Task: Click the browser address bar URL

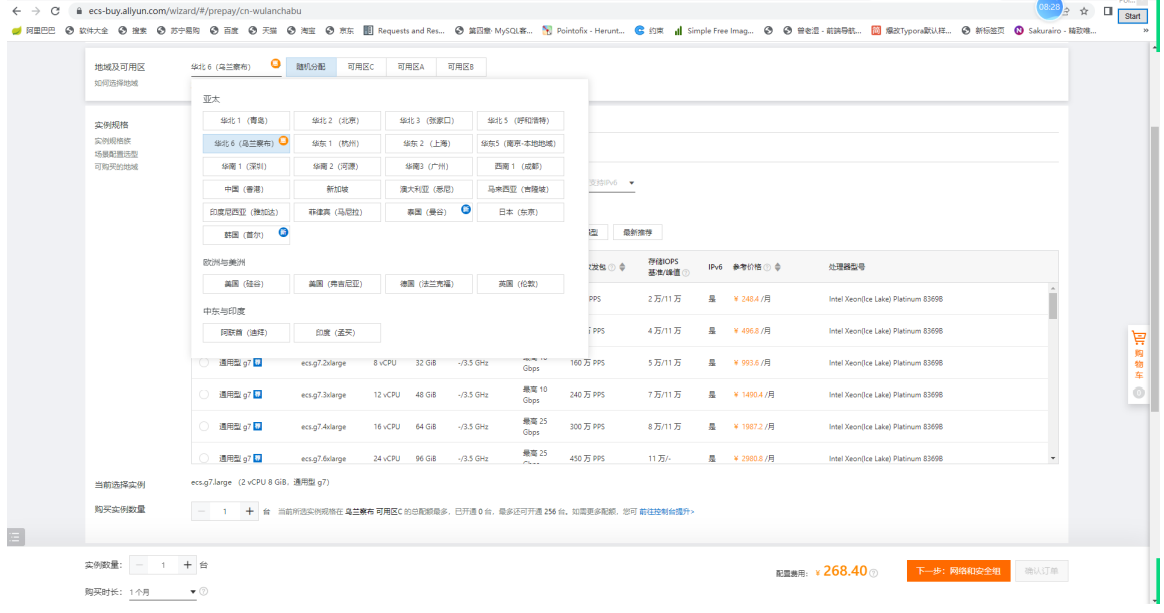Action: point(194,11)
